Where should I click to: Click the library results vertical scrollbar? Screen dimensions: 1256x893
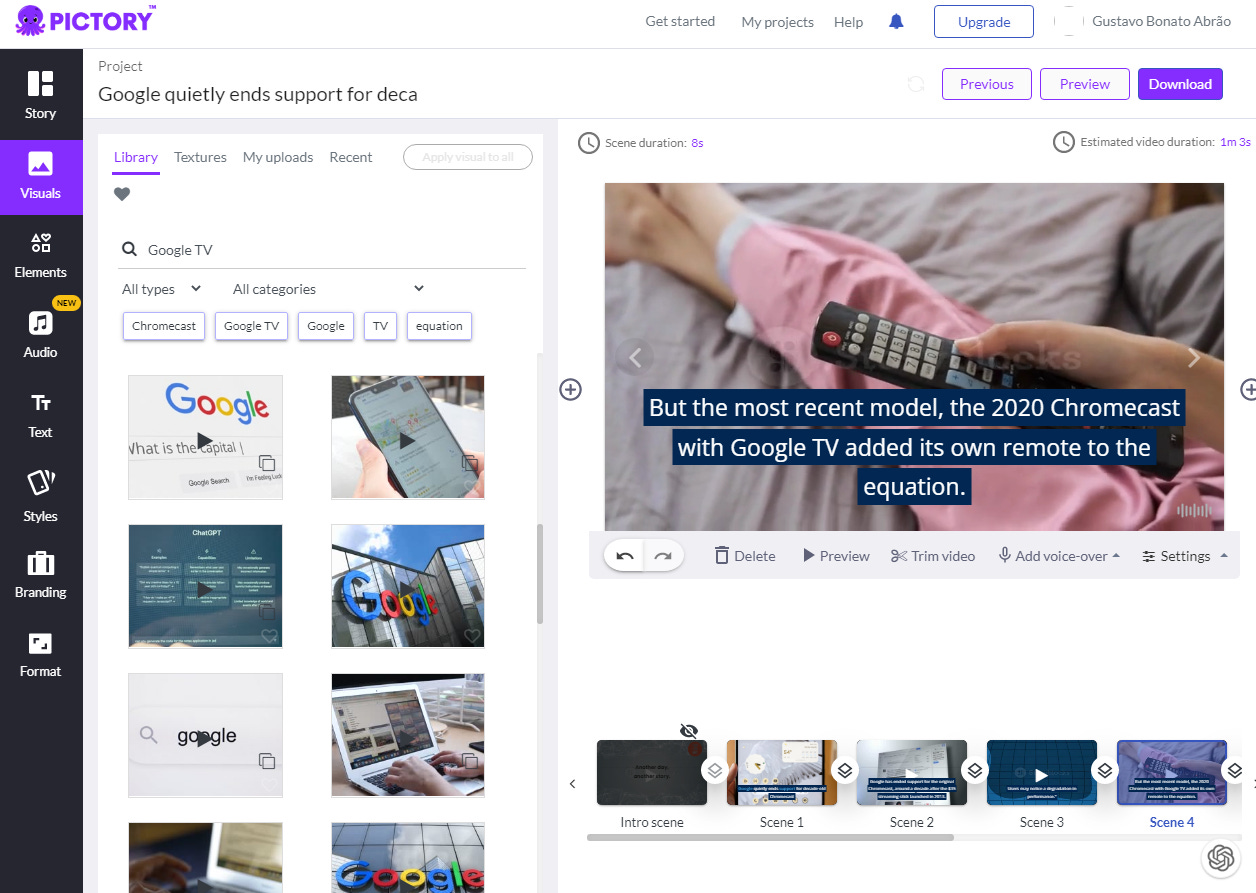pos(540,573)
